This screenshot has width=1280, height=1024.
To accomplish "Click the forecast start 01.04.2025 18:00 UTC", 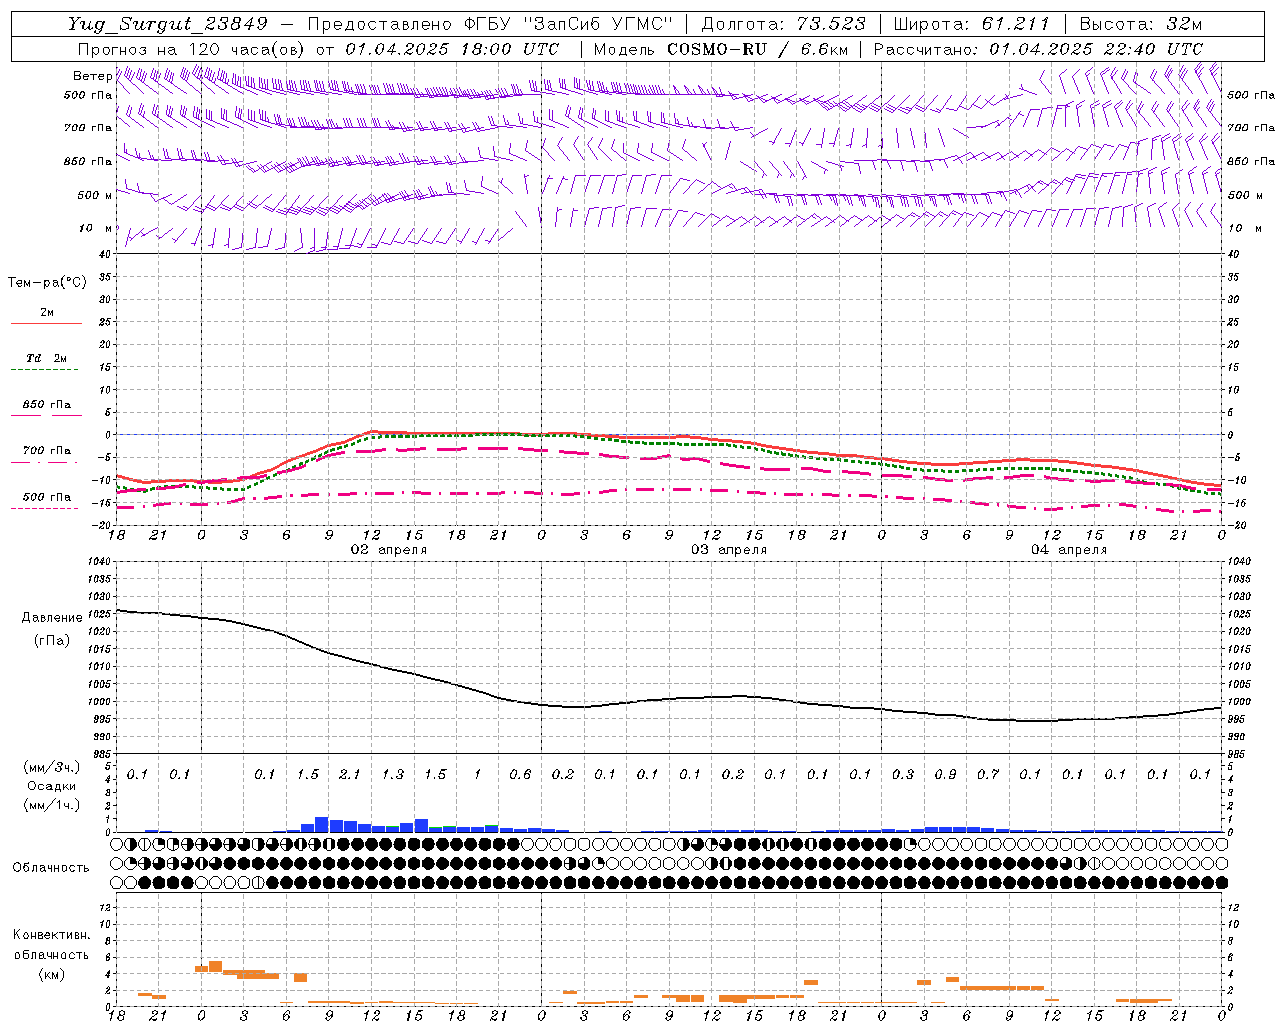I will (x=452, y=49).
